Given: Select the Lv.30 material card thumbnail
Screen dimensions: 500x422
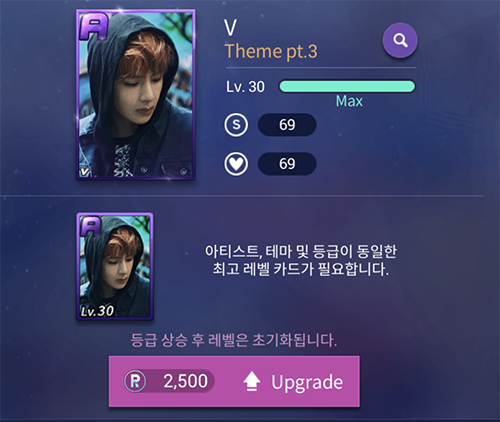Looking at the screenshot, I should pos(115,266).
